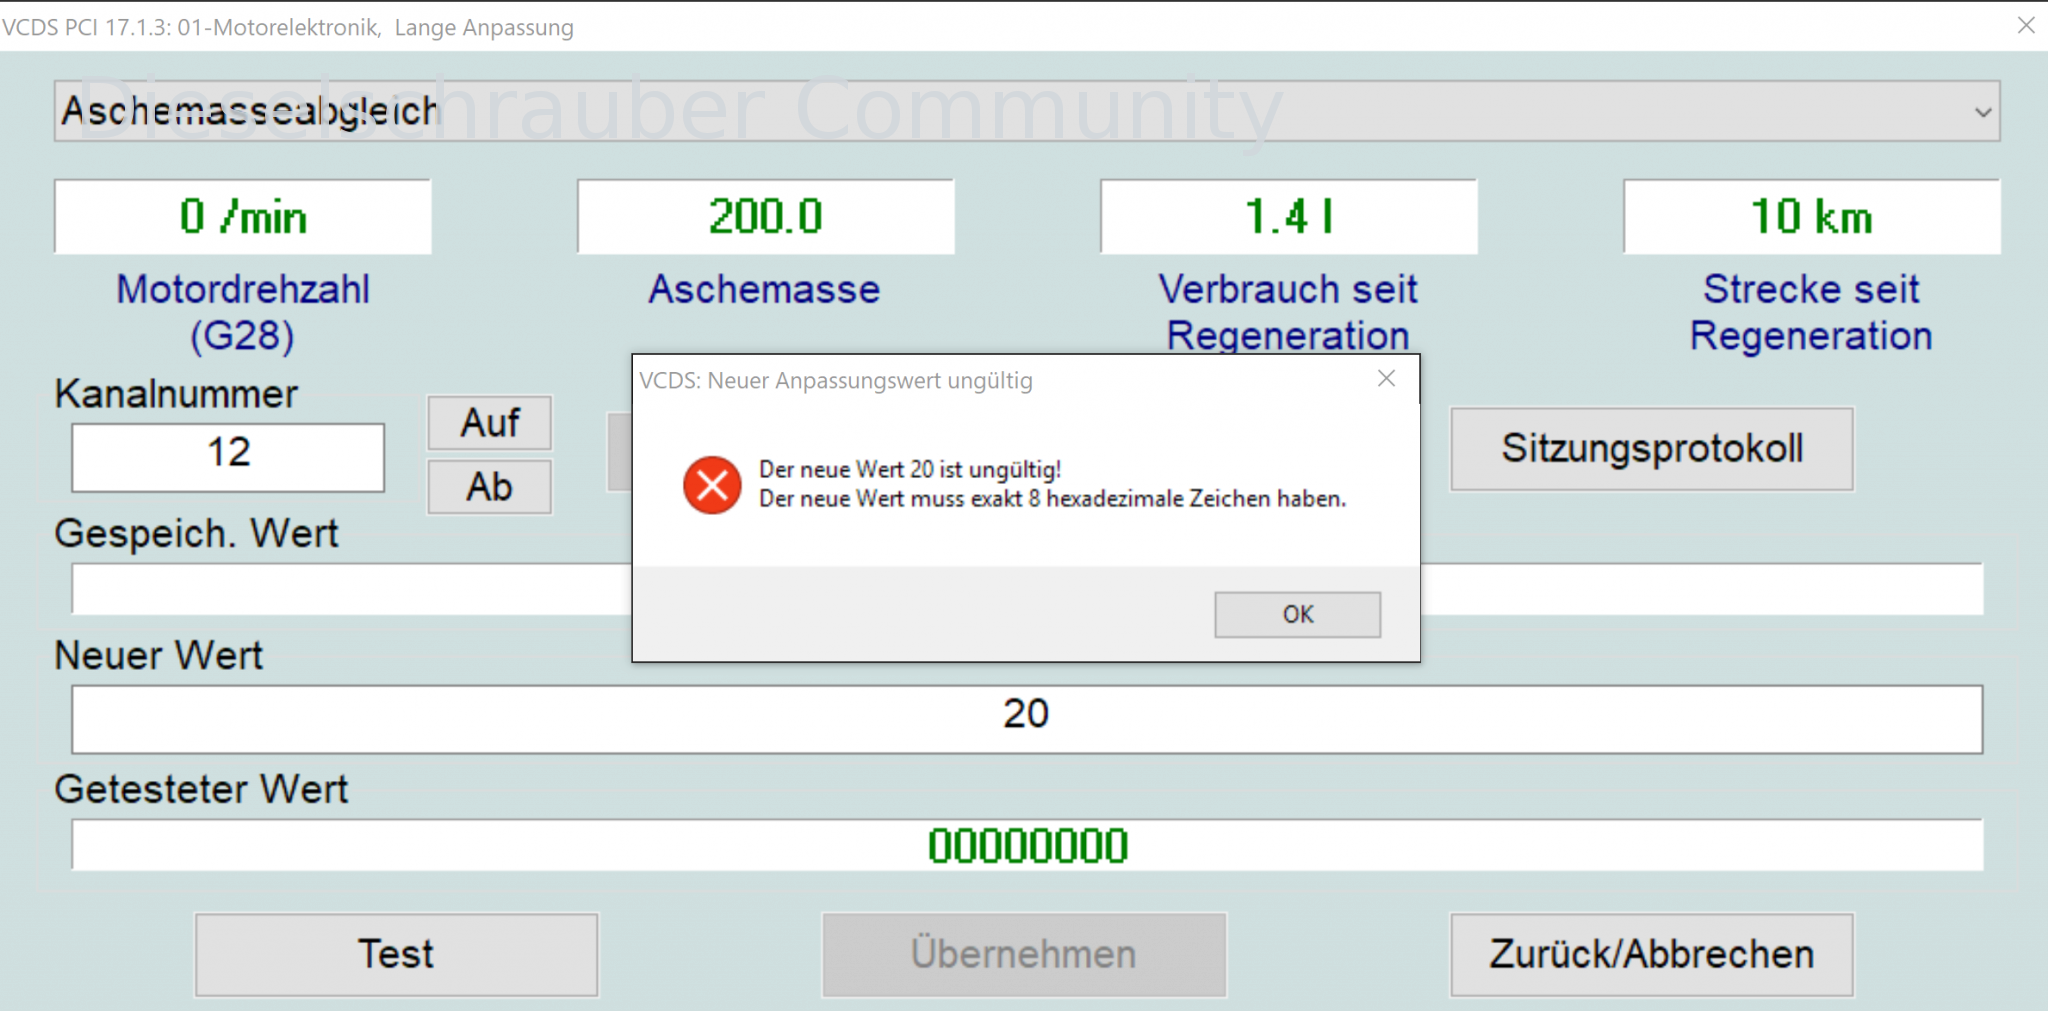Click 'Der neue Wert 20 ist ungültig!' message
The width and height of the screenshot is (2048, 1011).
coord(910,469)
